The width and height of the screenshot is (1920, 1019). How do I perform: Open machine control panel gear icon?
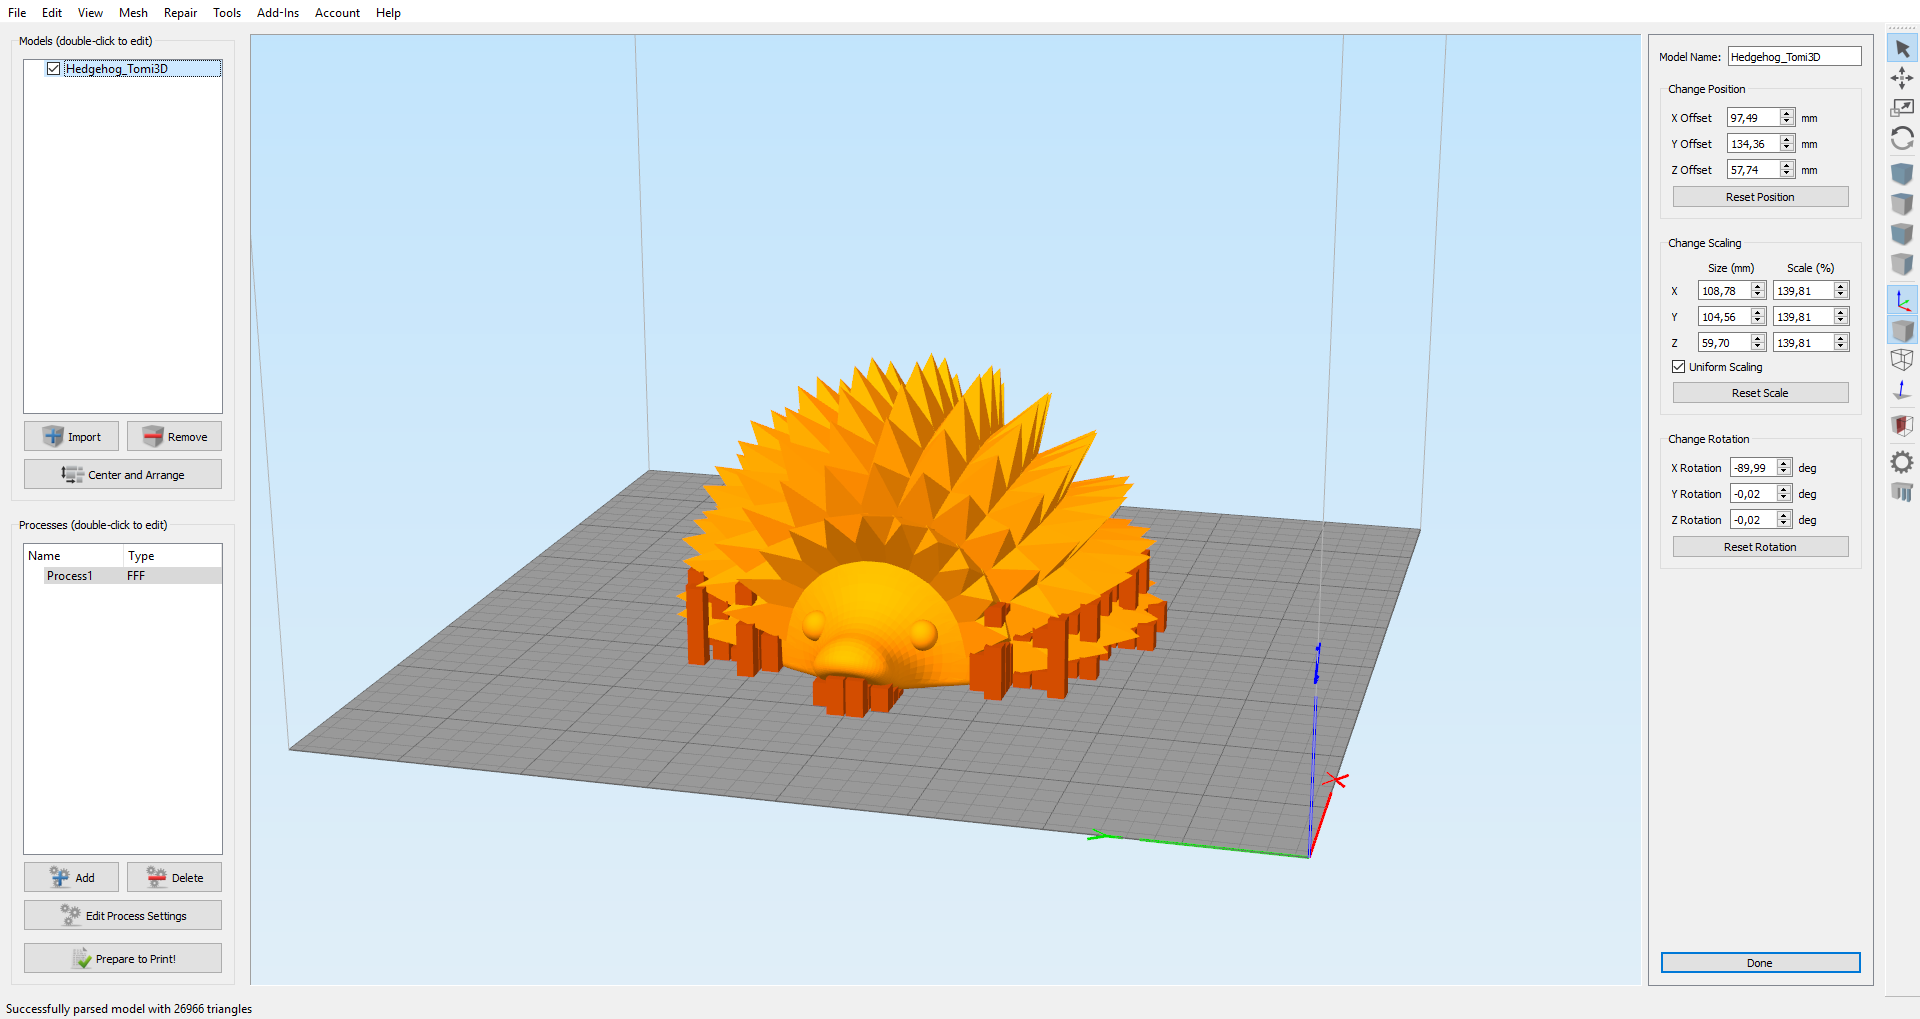coord(1902,461)
